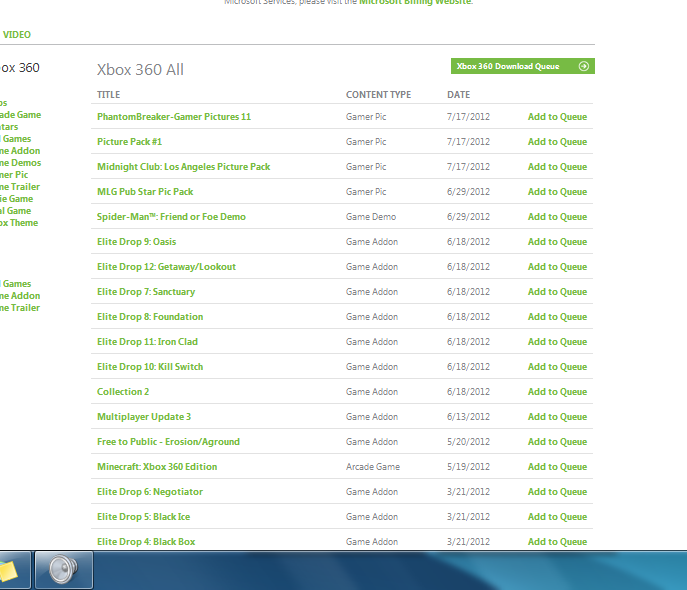The width and height of the screenshot is (687, 590).
Task: Open Elite Drop 12: Getaway/Lookout link
Action: click(166, 266)
